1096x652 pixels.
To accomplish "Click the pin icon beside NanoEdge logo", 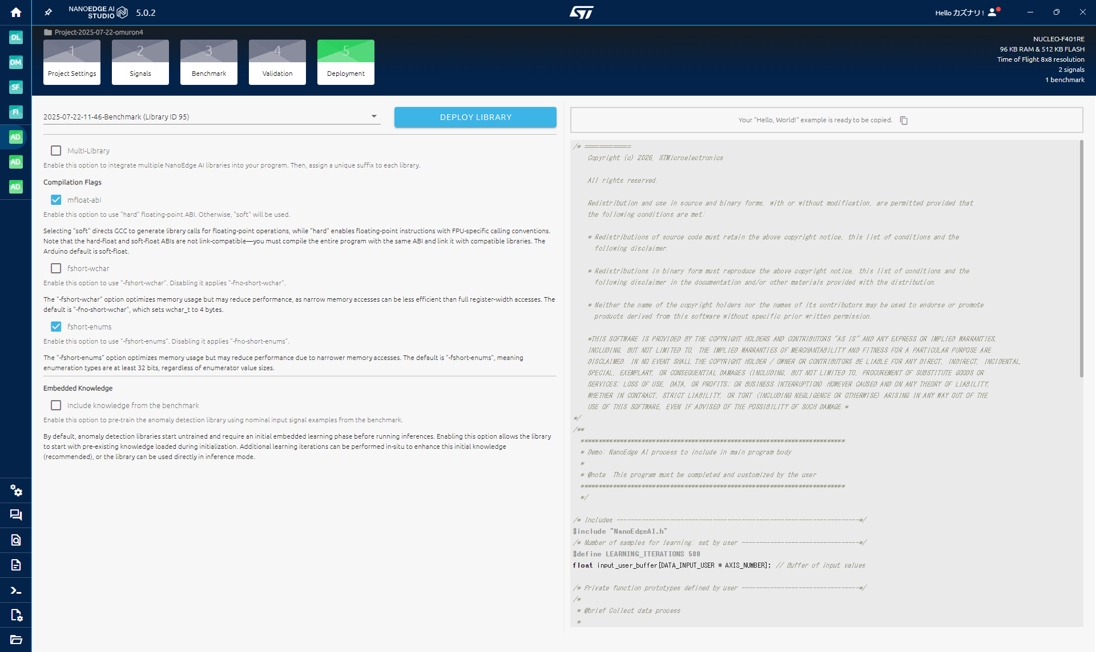I will (x=48, y=13).
